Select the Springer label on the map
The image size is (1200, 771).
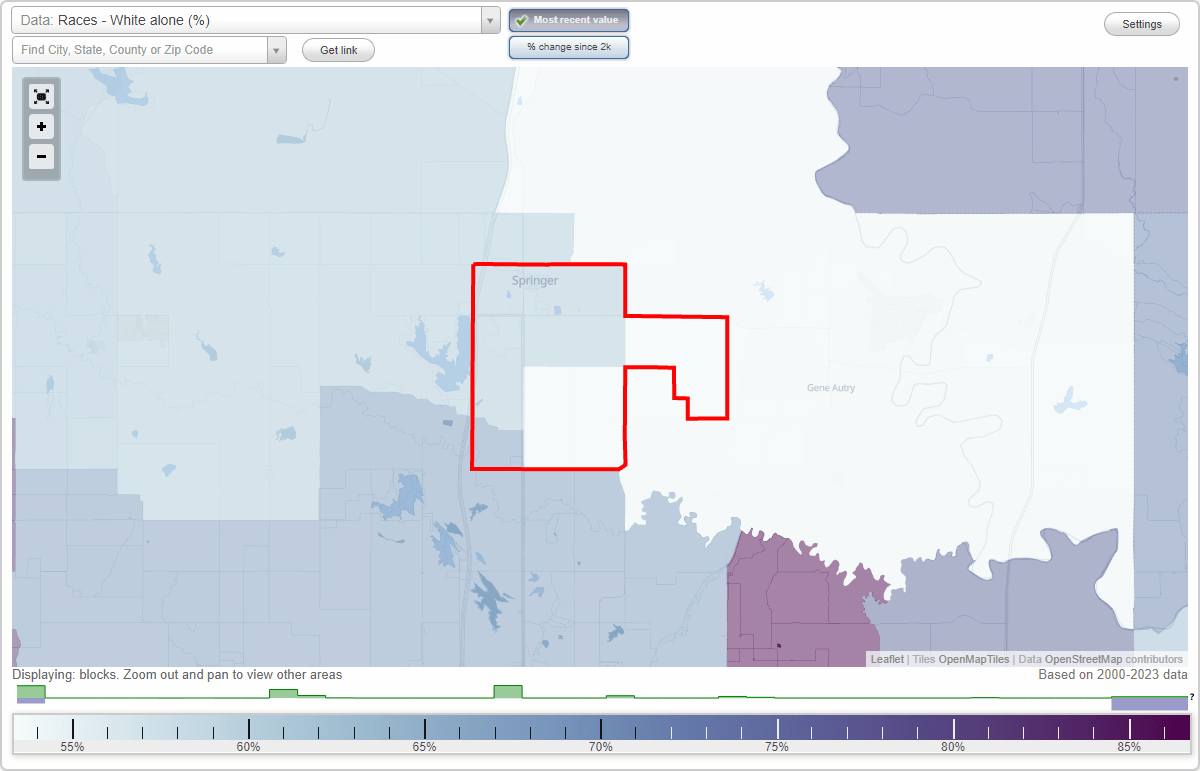pyautogui.click(x=533, y=280)
